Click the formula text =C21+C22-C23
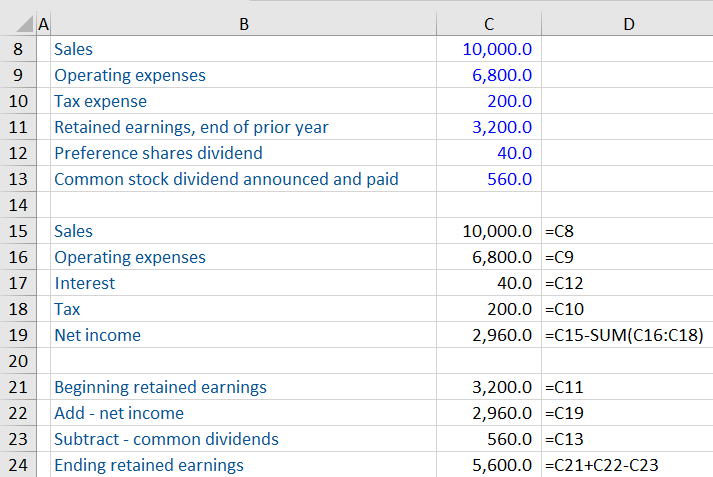 click(x=601, y=465)
